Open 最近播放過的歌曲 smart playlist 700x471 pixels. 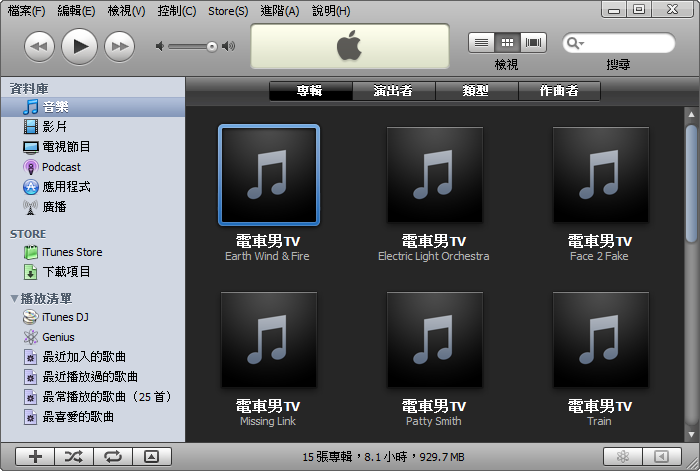(x=93, y=377)
